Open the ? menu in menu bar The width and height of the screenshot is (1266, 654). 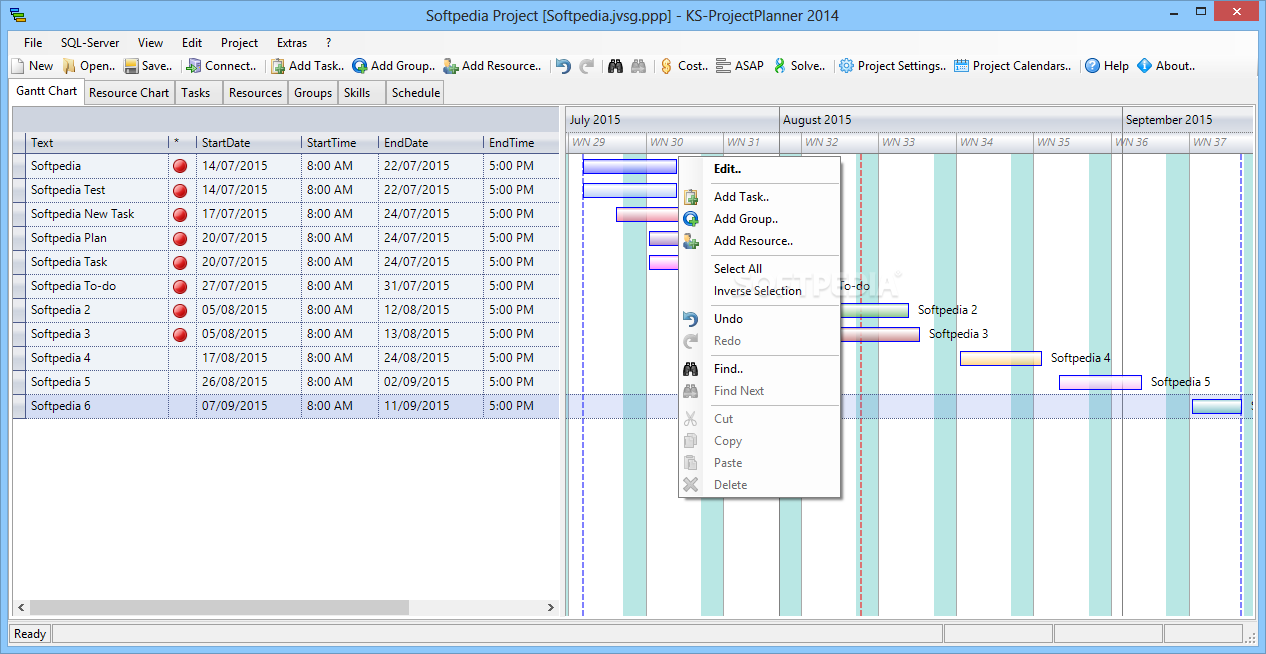coord(329,43)
